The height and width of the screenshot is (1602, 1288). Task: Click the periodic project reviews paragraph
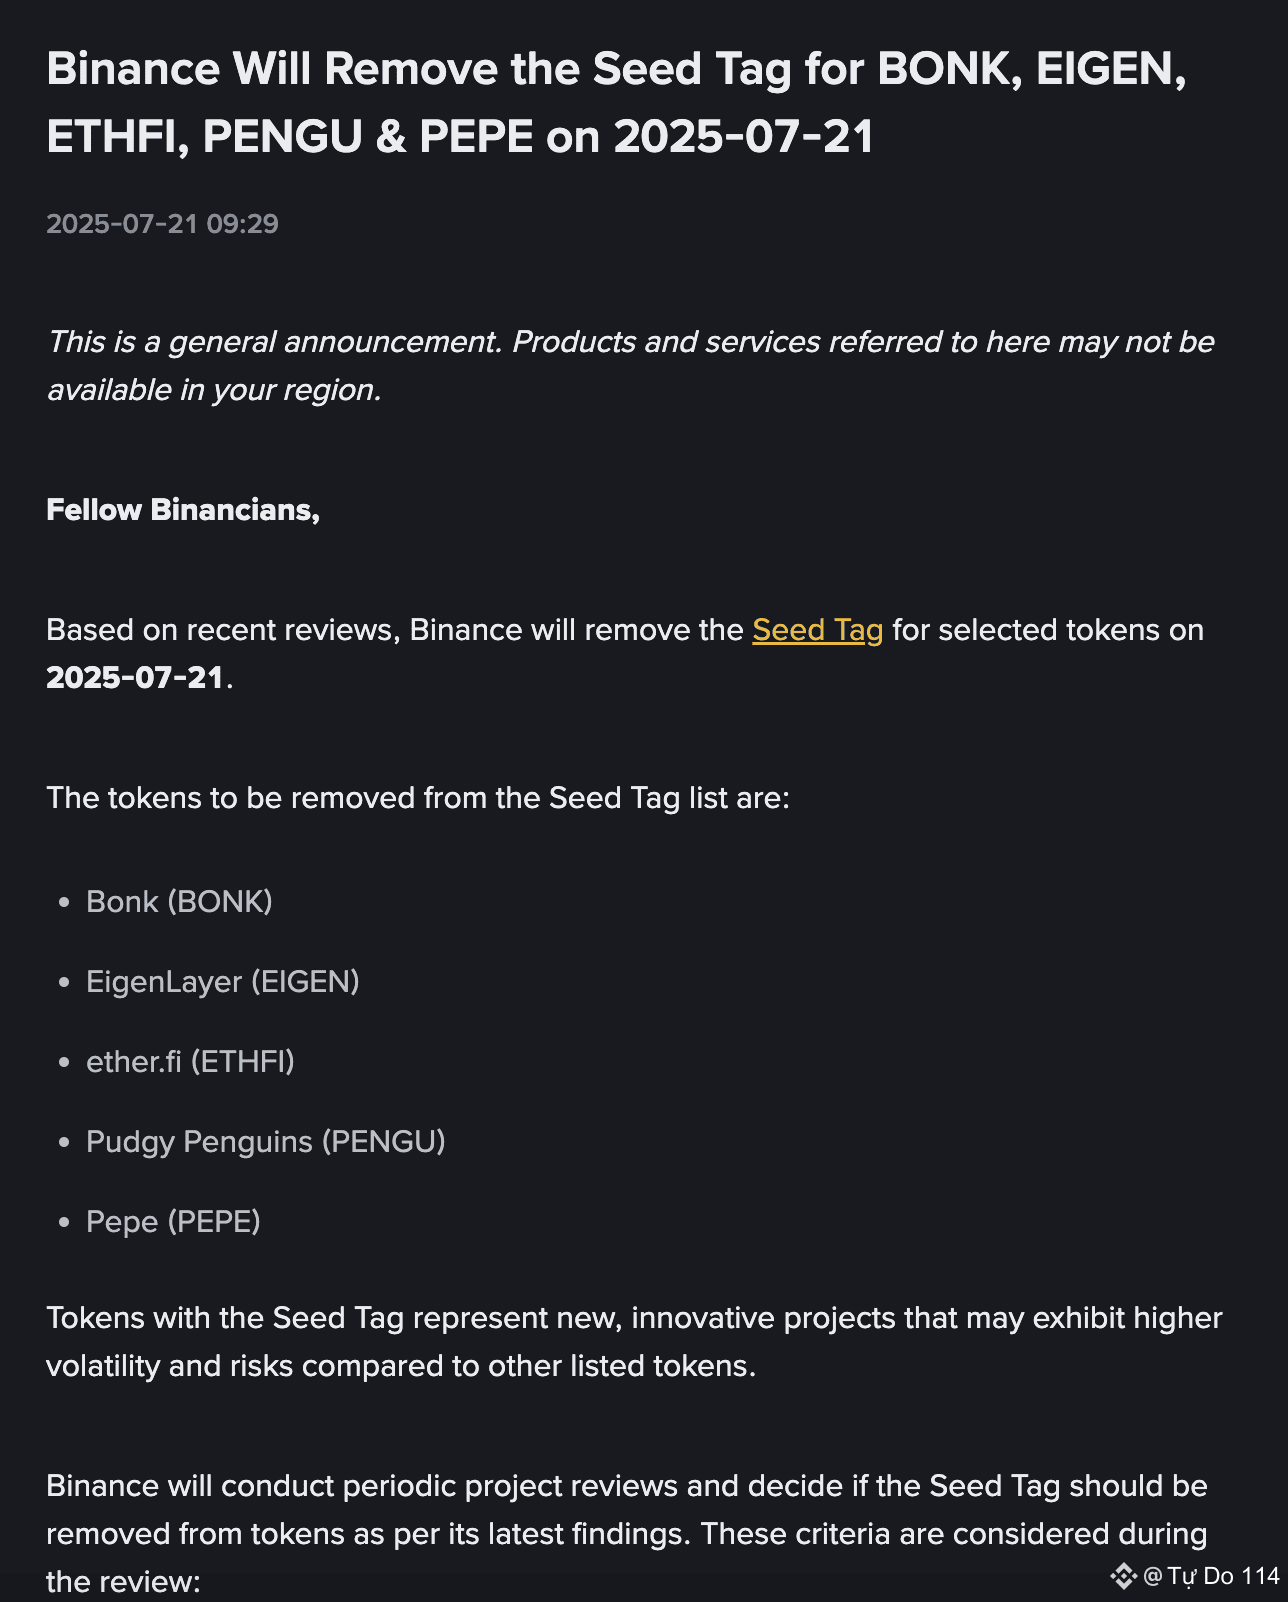pos(627,1534)
